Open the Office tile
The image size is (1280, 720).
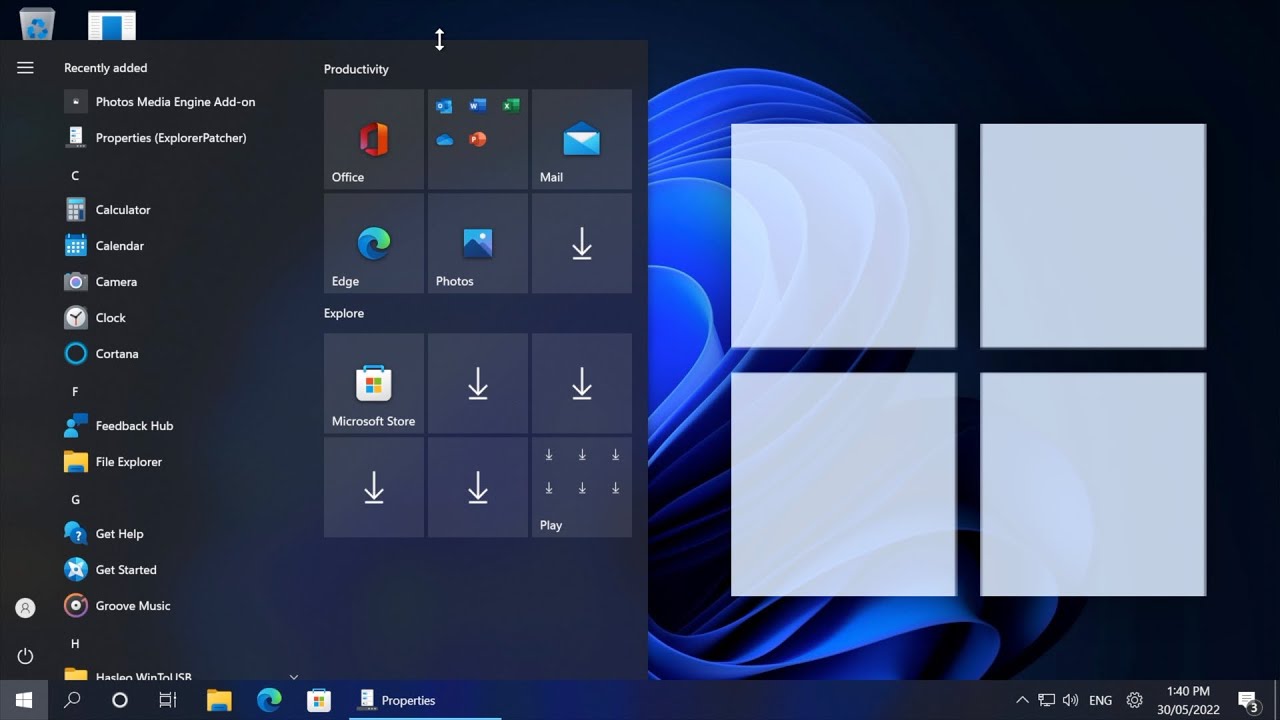click(374, 139)
